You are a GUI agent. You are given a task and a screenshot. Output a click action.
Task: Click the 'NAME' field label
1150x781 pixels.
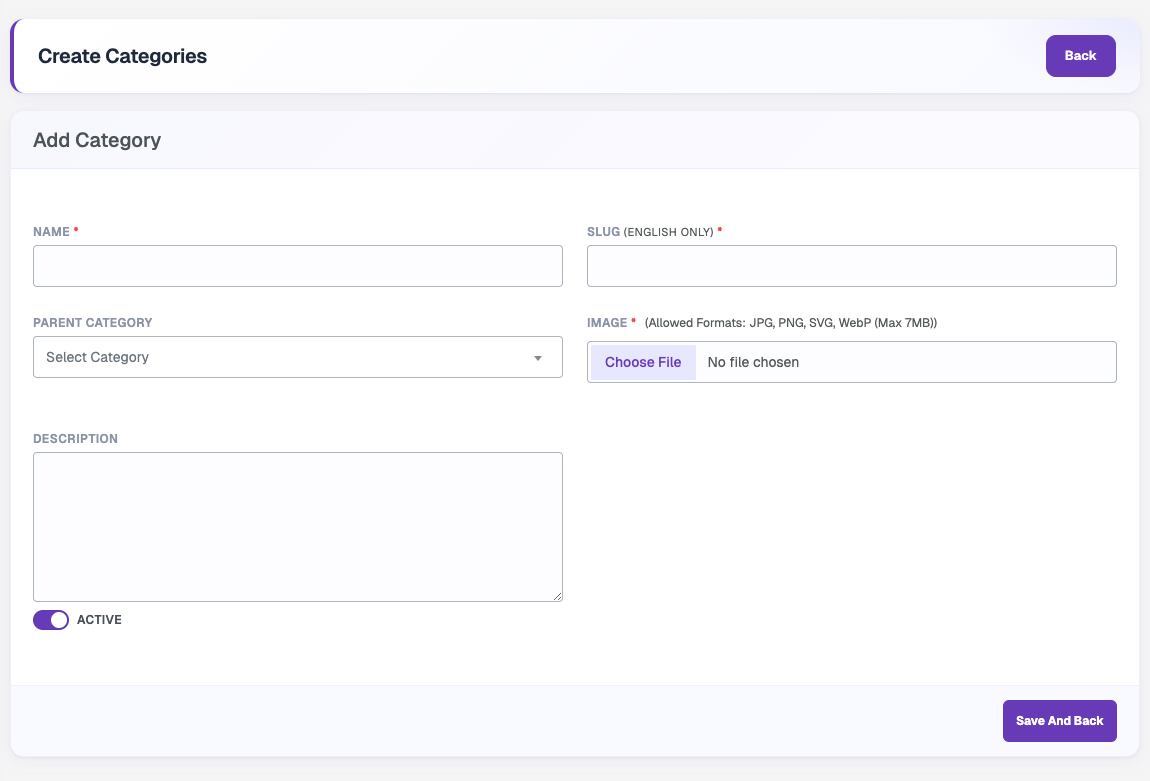51,232
